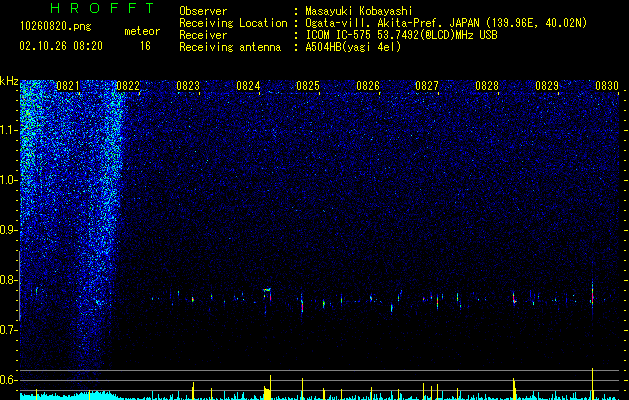Click the 0823 time axis label

click(188, 86)
